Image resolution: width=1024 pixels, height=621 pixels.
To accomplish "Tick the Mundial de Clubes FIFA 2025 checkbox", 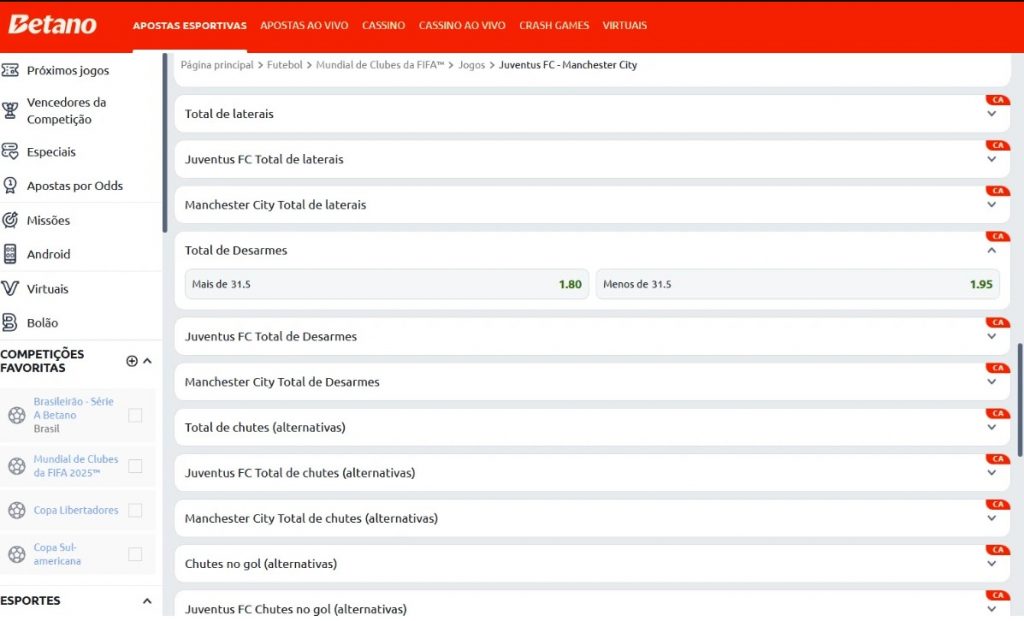I will [x=135, y=466].
